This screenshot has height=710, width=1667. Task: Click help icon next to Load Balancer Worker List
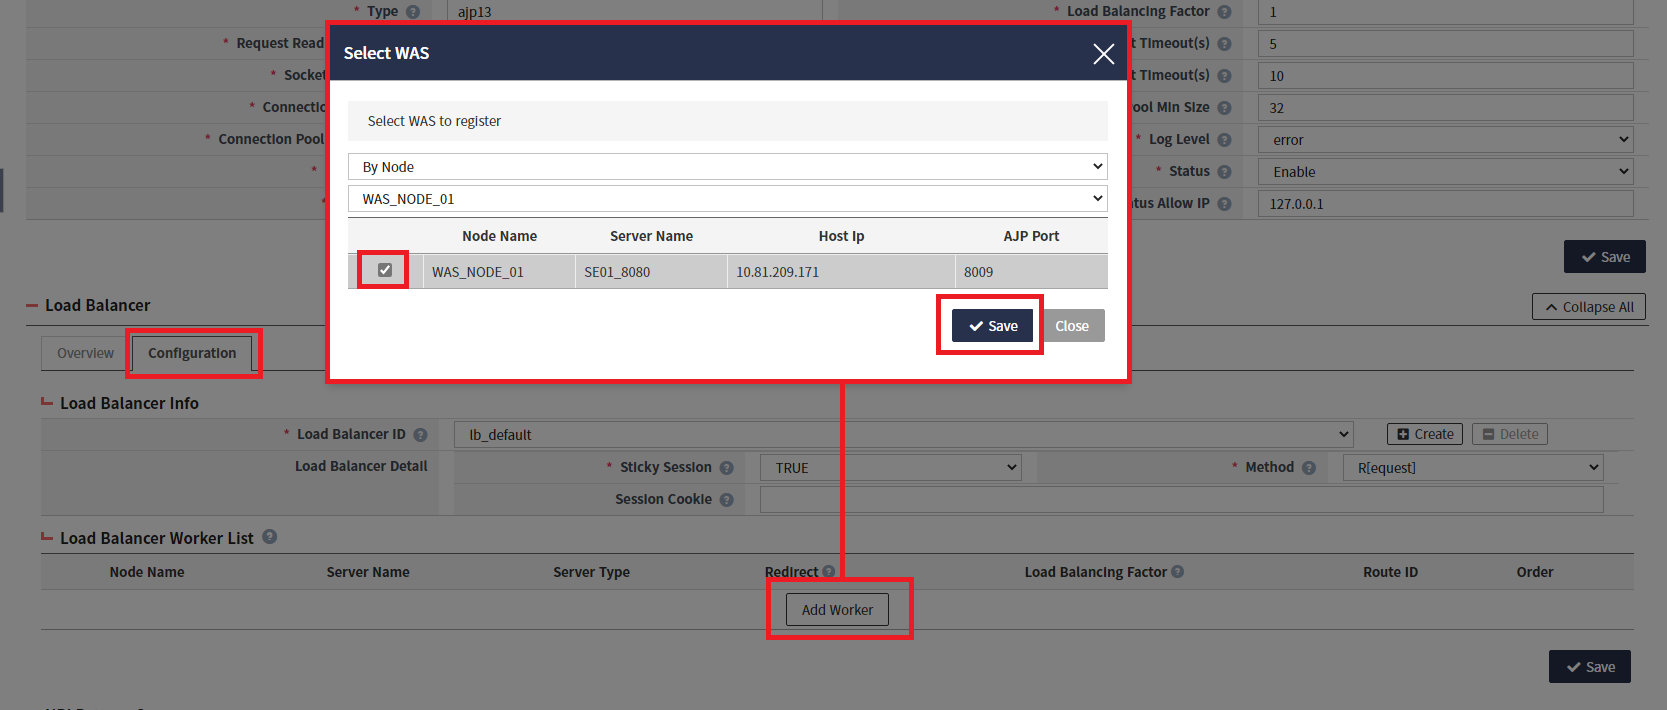tap(270, 537)
